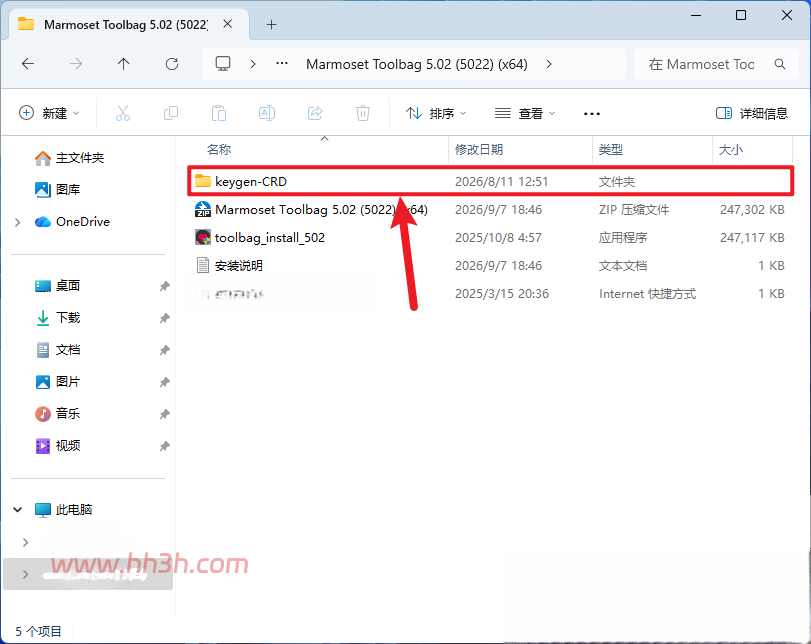Click the search box 在 Marmoset Toolbag
Viewport: 811px width, 644px height.
click(x=716, y=64)
